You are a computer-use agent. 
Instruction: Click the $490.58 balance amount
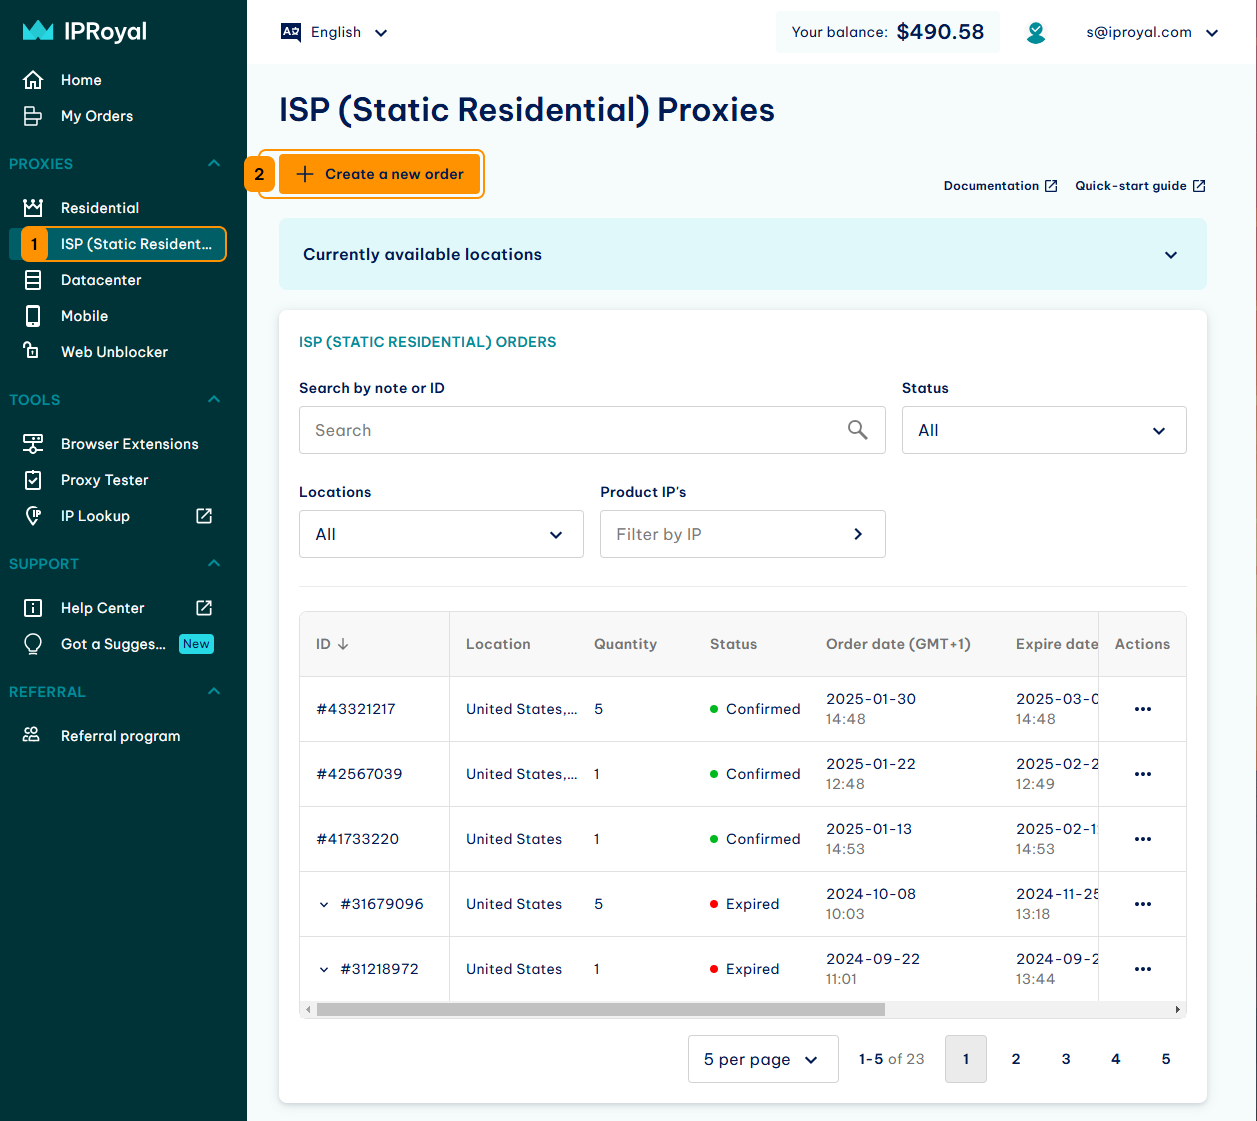[x=940, y=32]
